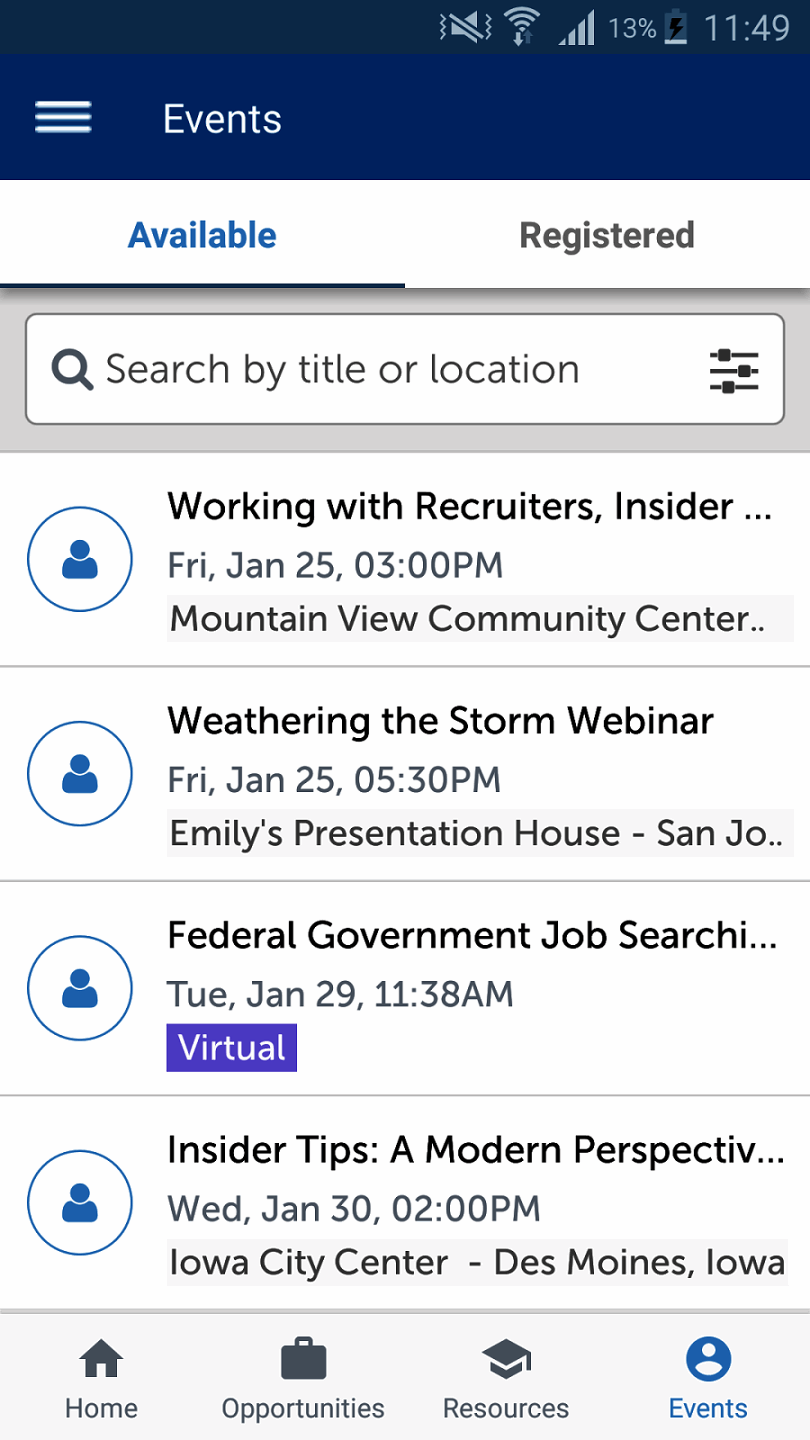Open Resources graduation cap icon
This screenshot has height=1440, width=810.
506,1360
